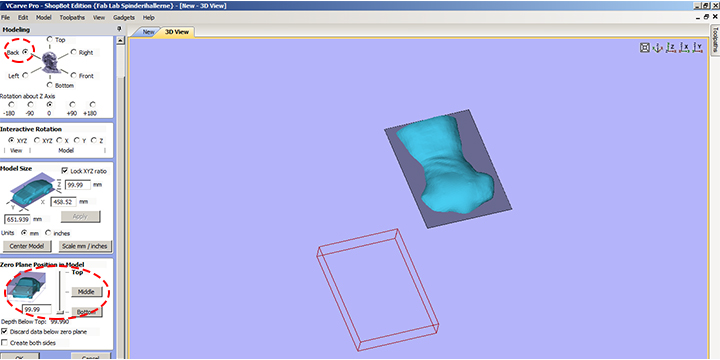Enable Create both sides checkbox

pos(5,343)
